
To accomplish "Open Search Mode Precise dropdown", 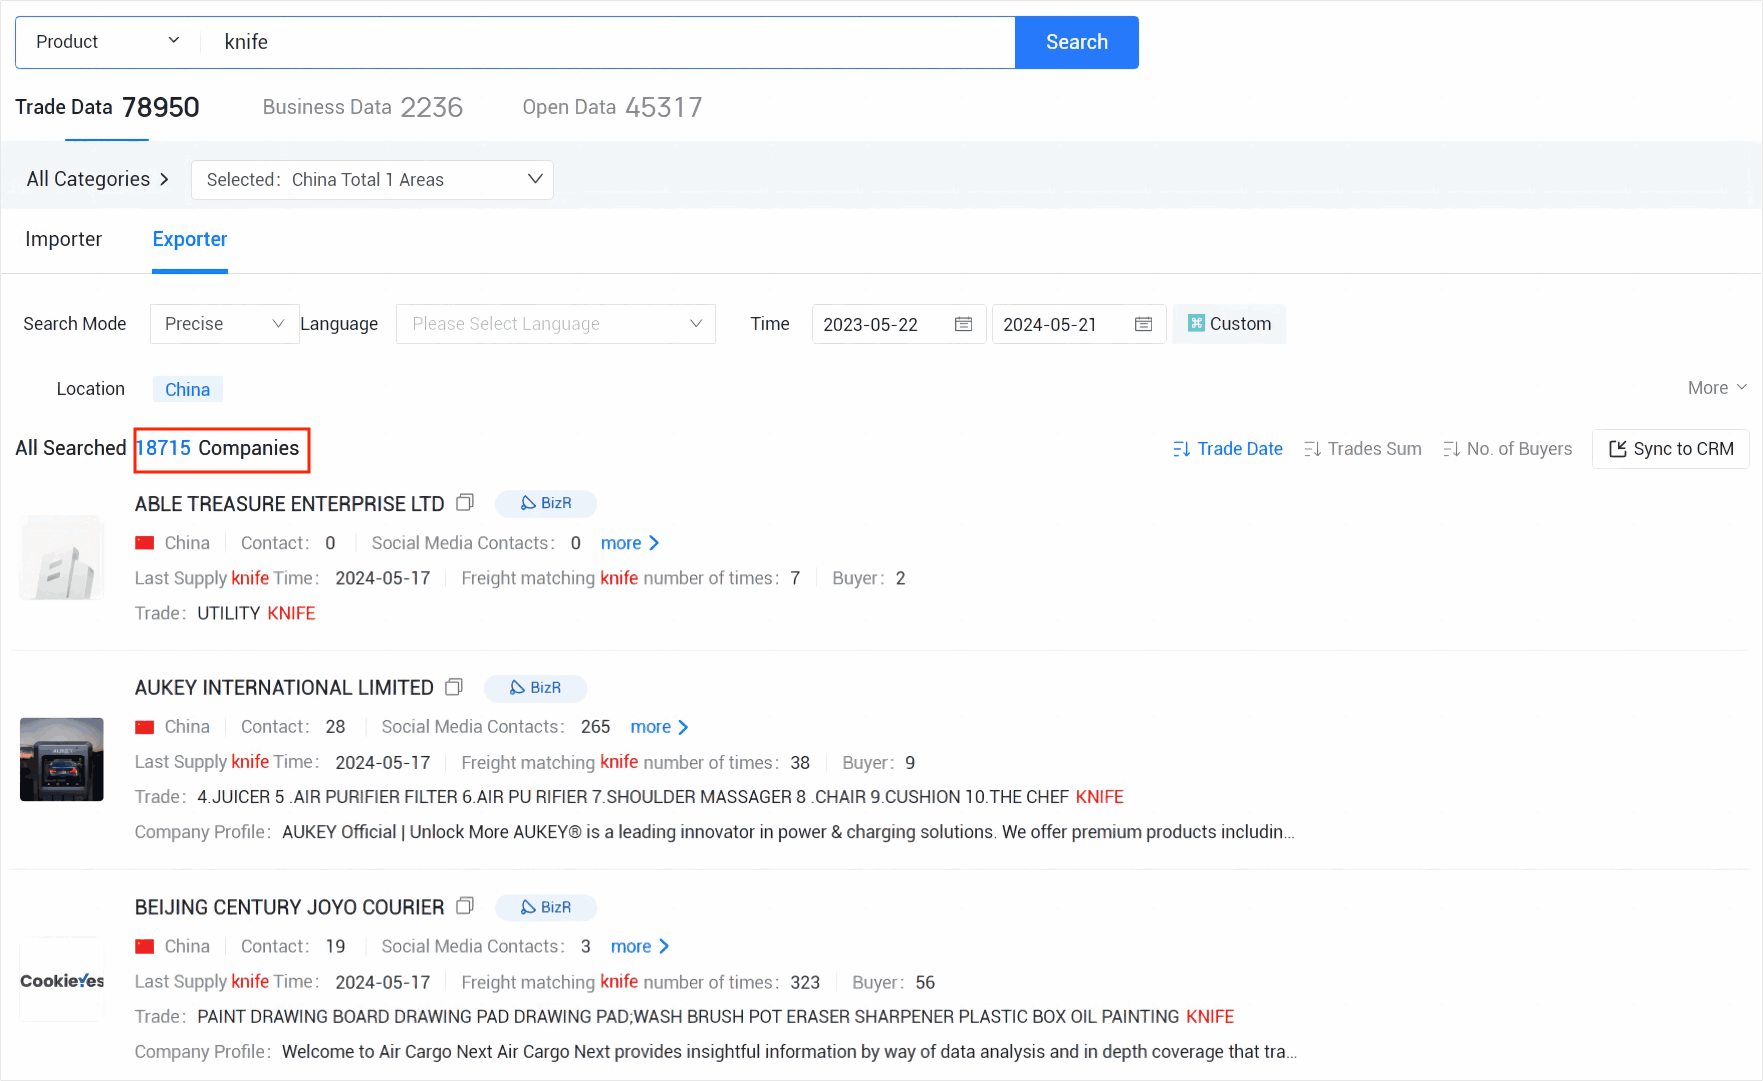I will (x=225, y=324).
